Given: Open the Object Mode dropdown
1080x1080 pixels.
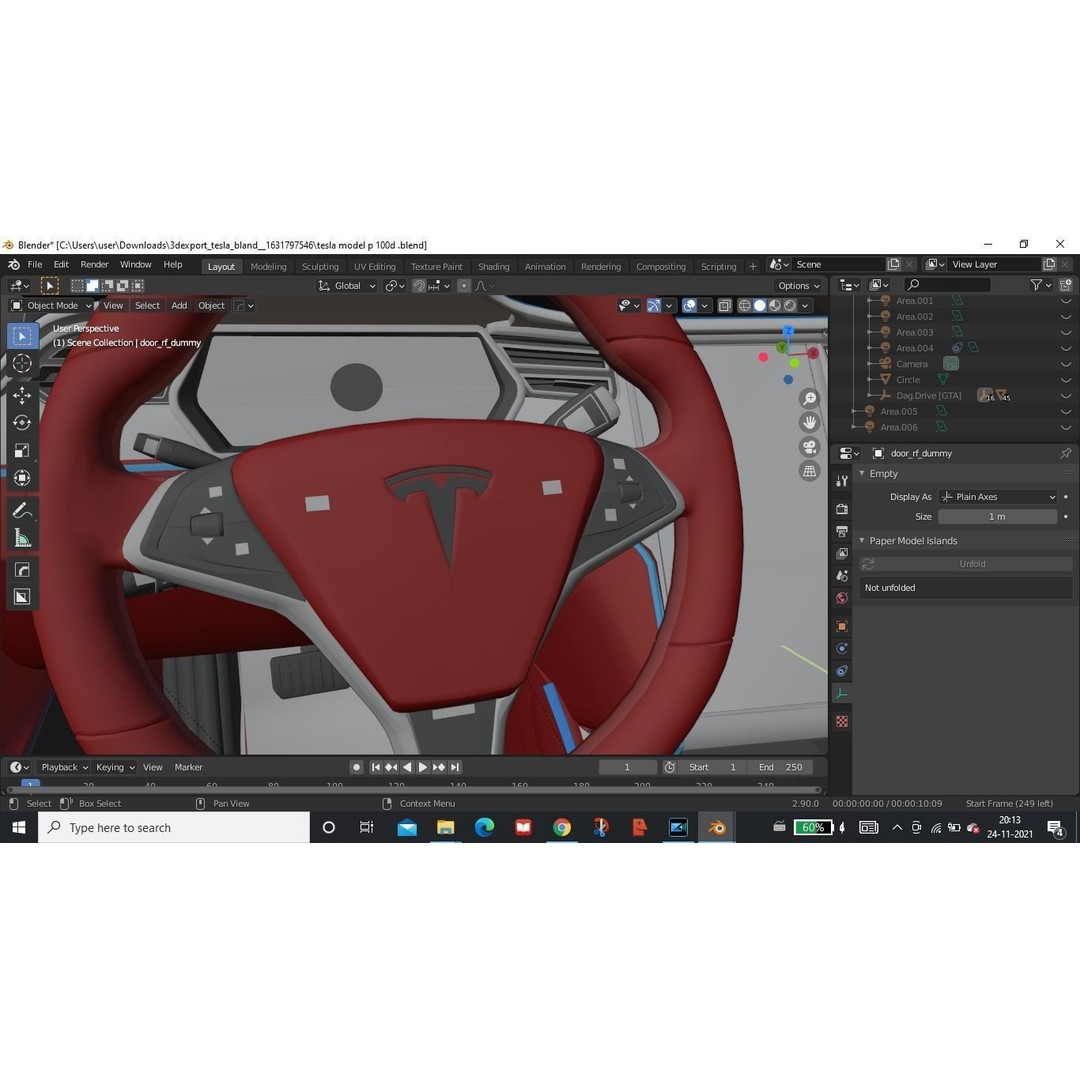Looking at the screenshot, I should [x=52, y=305].
